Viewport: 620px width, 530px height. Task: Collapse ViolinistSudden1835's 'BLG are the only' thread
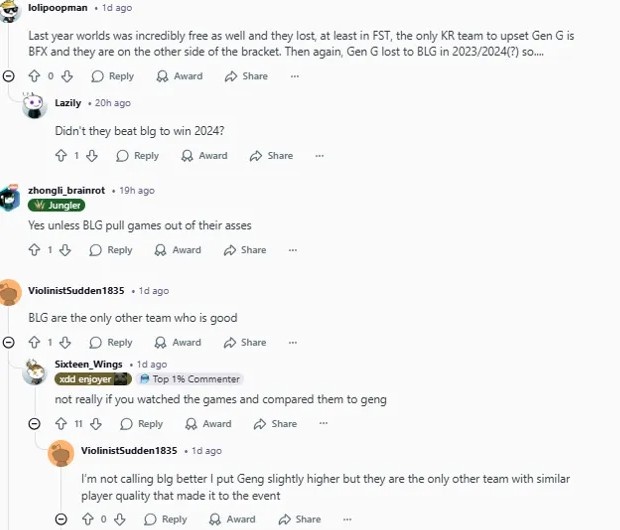coord(8,342)
